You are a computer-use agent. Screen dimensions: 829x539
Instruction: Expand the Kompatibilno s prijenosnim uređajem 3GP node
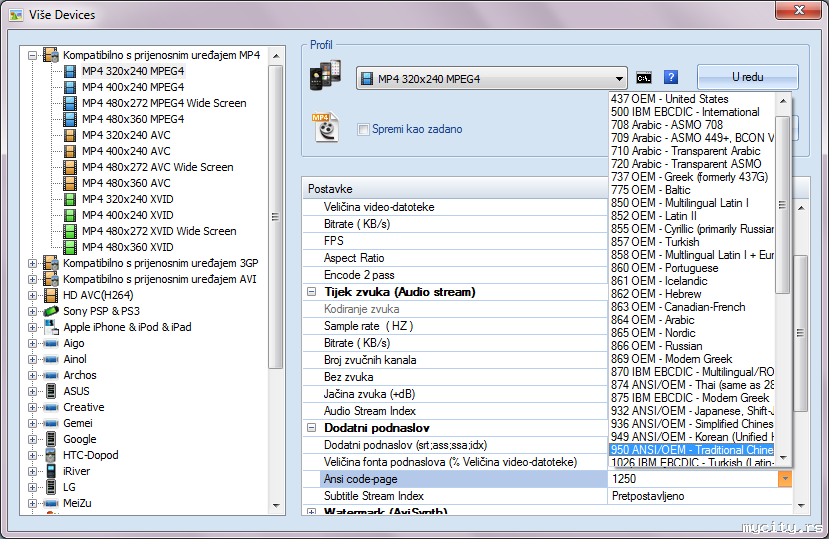pos(32,263)
